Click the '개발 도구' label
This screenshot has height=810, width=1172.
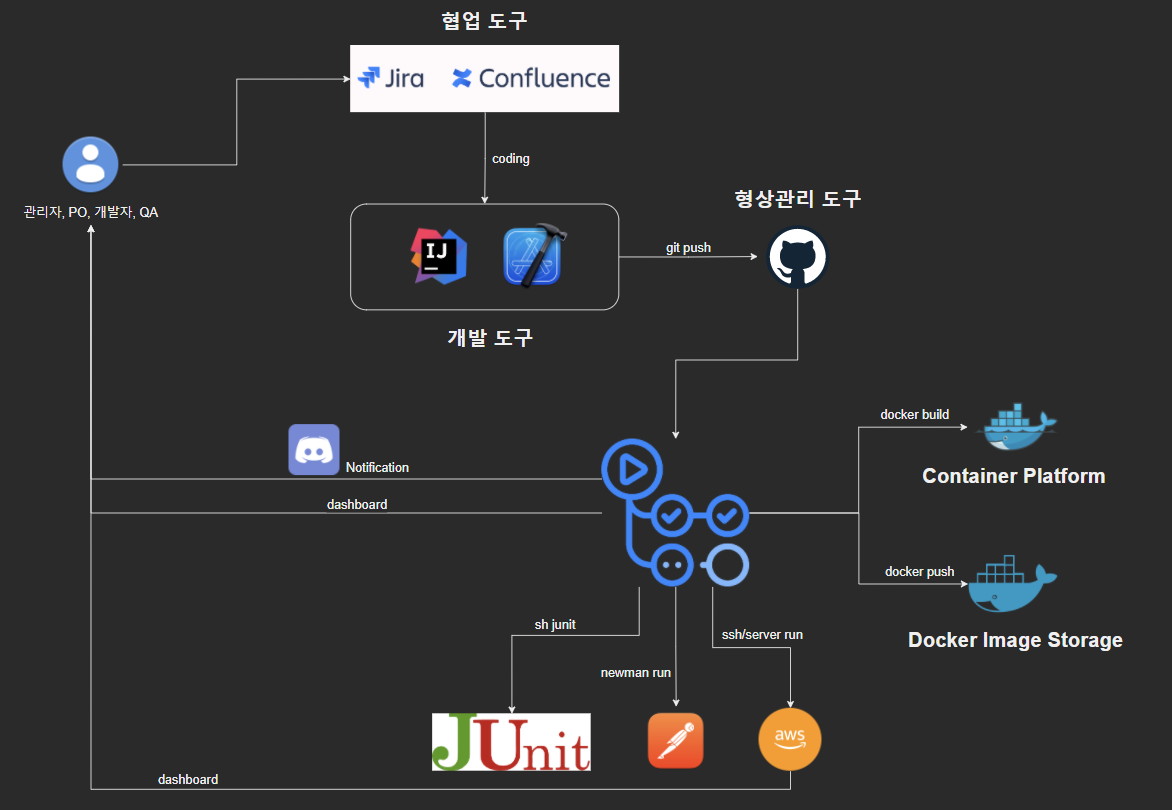tap(490, 338)
